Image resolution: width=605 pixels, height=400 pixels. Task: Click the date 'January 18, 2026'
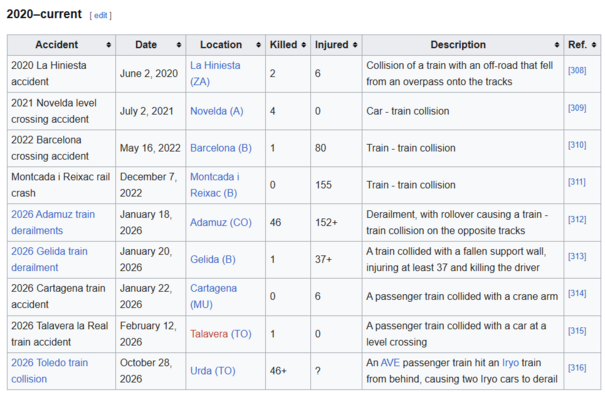tap(146, 222)
